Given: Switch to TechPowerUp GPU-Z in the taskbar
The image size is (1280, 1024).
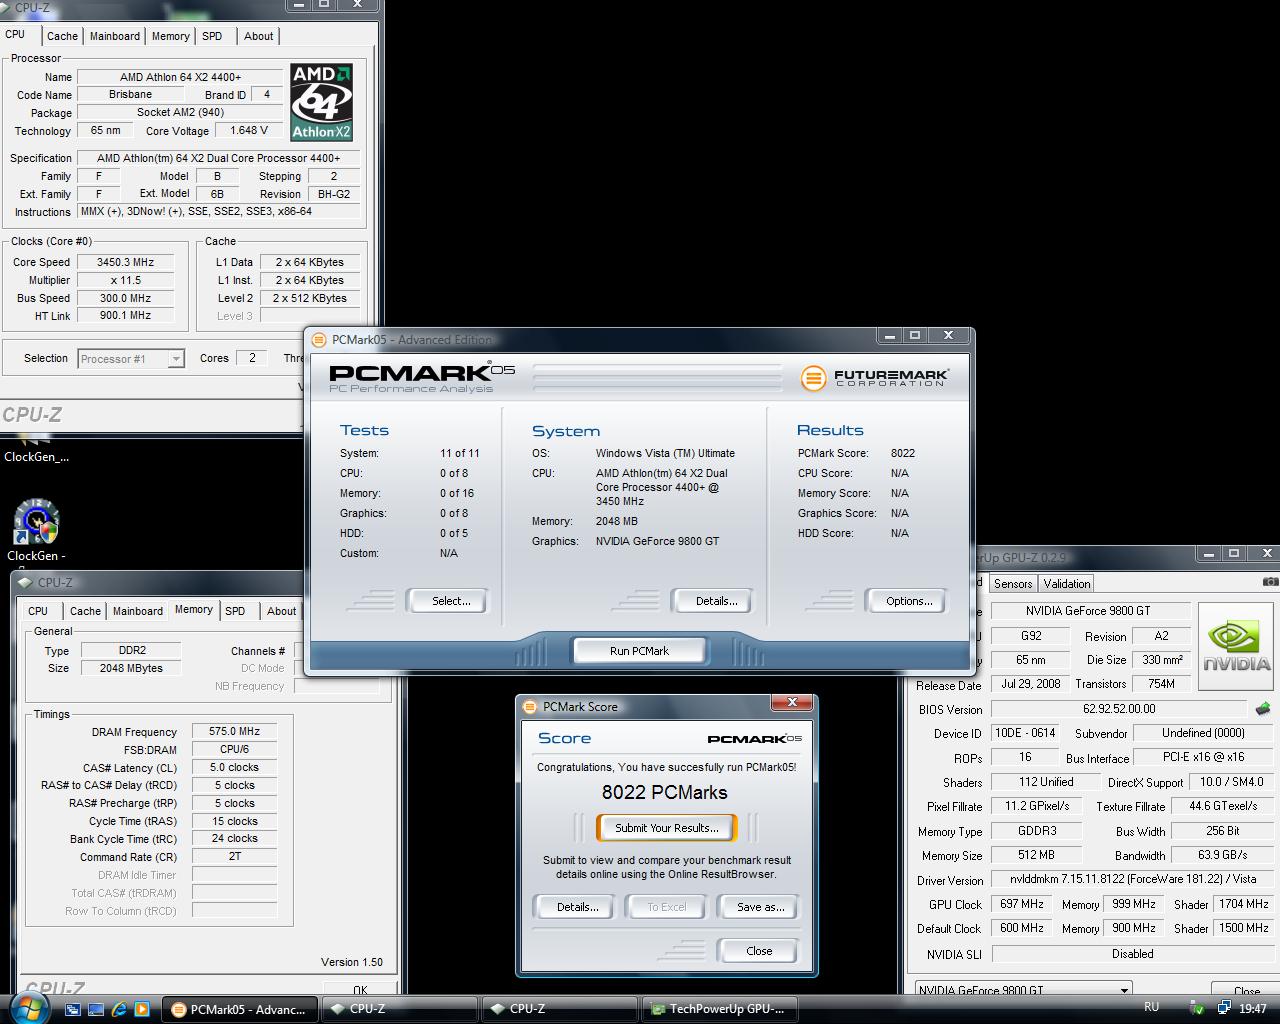Looking at the screenshot, I should pyautogui.click(x=718, y=1009).
